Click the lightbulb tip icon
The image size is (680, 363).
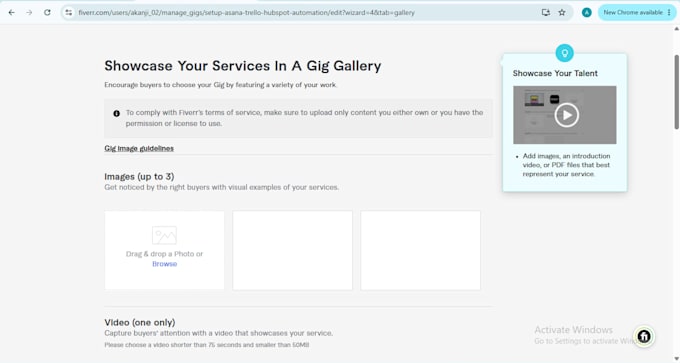[565, 53]
